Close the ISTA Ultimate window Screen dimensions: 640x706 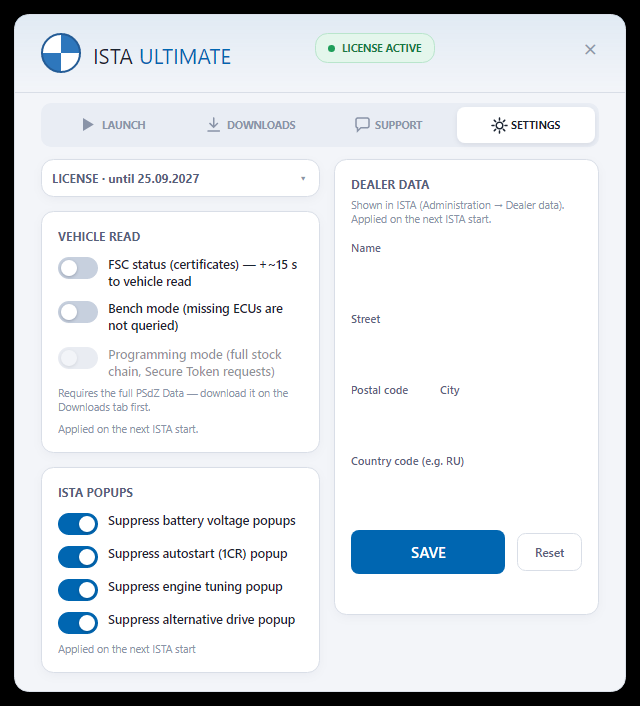pos(590,50)
